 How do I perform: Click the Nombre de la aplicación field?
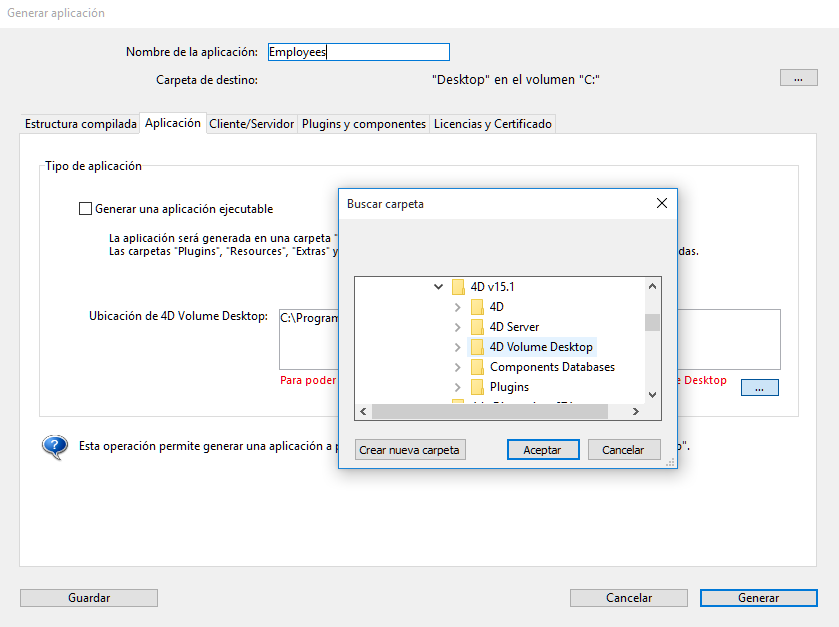[358, 52]
